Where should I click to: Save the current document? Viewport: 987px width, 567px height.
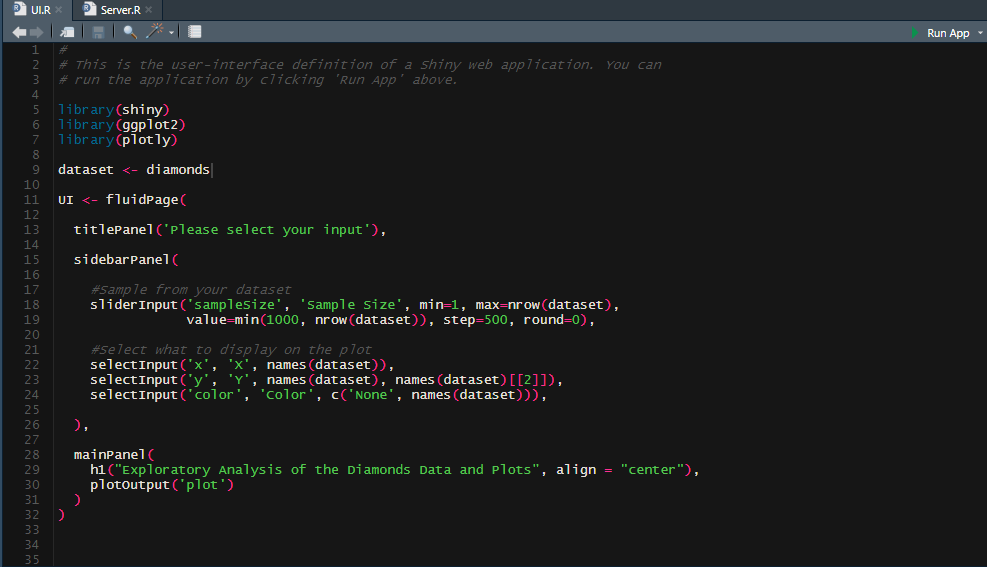pos(98,32)
